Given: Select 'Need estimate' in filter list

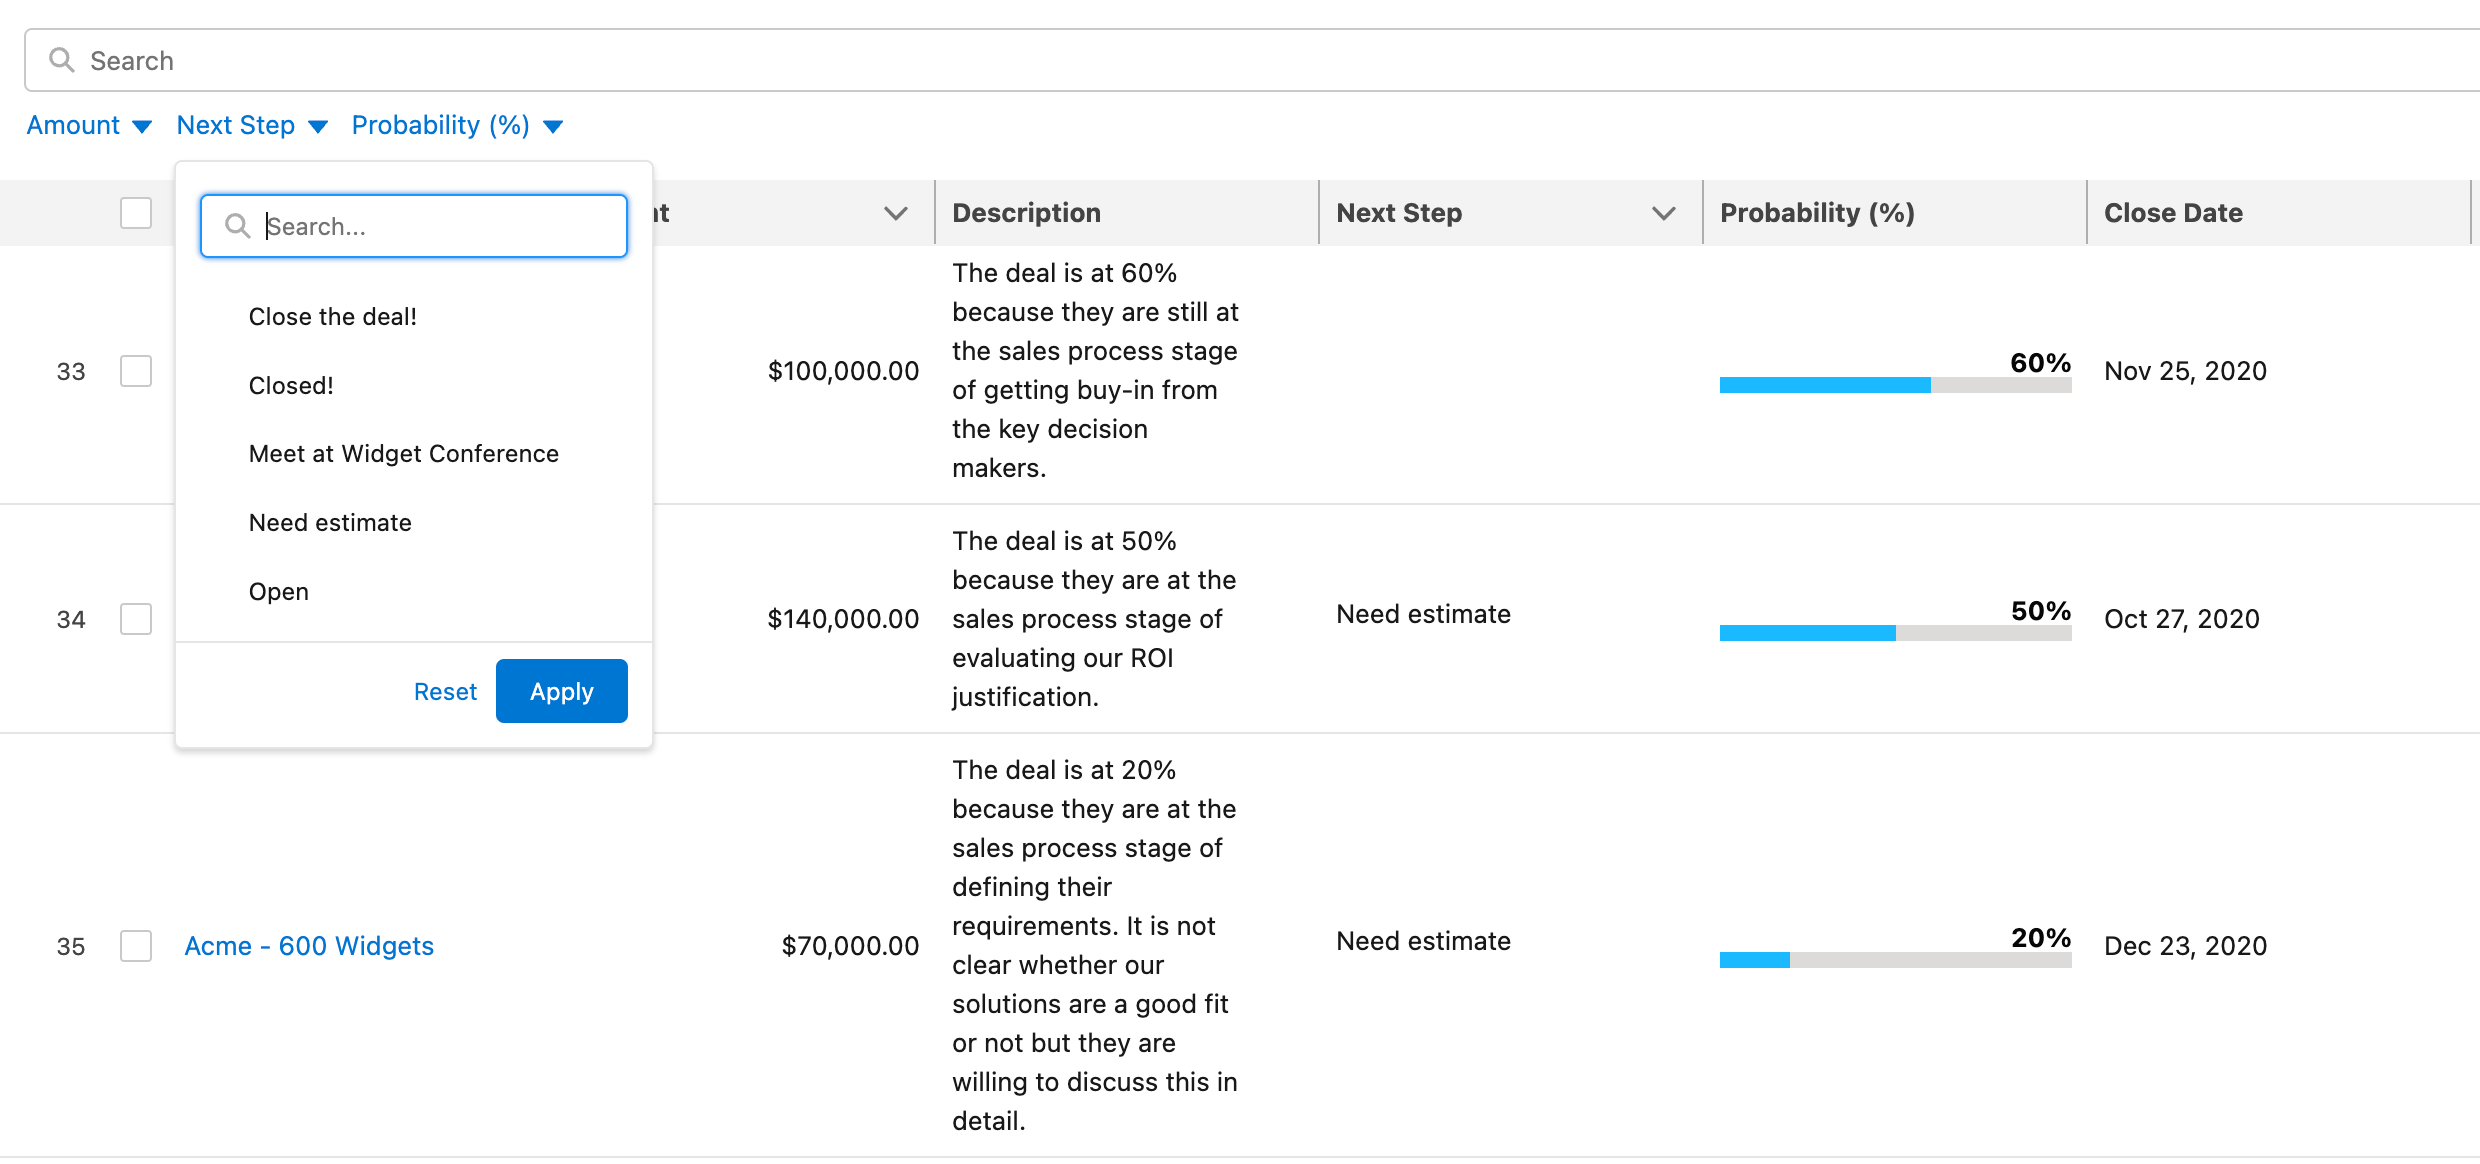Looking at the screenshot, I should pyautogui.click(x=330, y=523).
